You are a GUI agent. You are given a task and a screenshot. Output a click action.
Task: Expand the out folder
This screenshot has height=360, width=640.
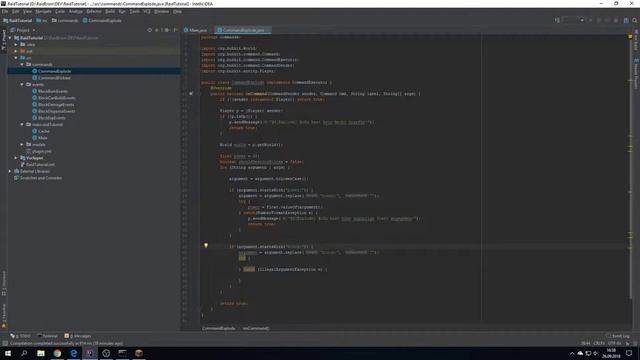point(16,51)
